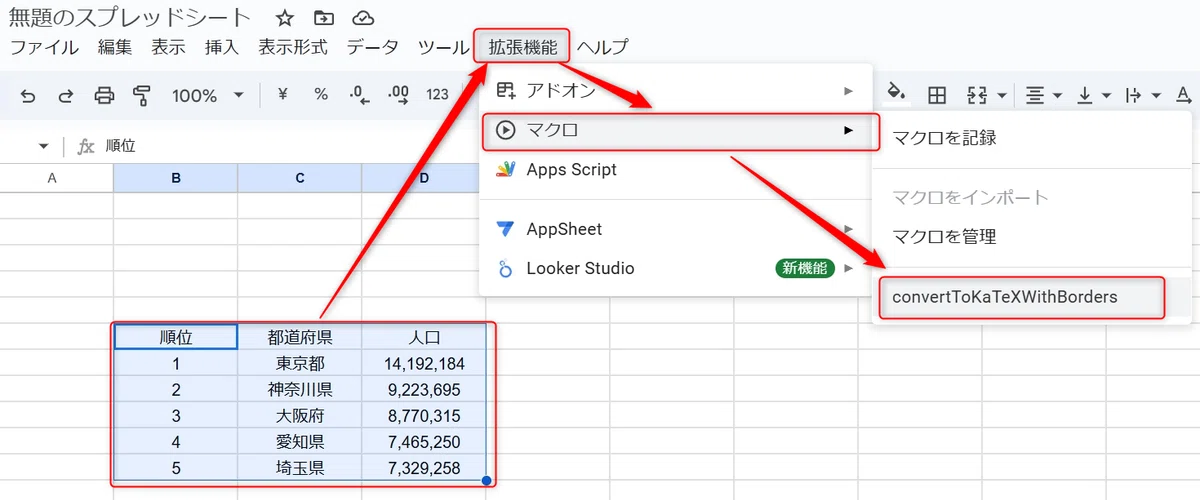Open the ファイル menu

pos(45,47)
